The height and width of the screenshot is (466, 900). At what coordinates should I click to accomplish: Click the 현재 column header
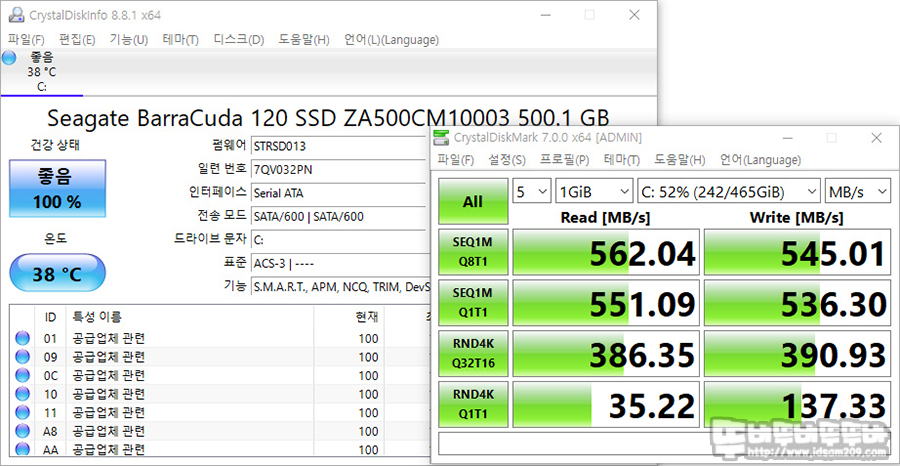[349, 317]
